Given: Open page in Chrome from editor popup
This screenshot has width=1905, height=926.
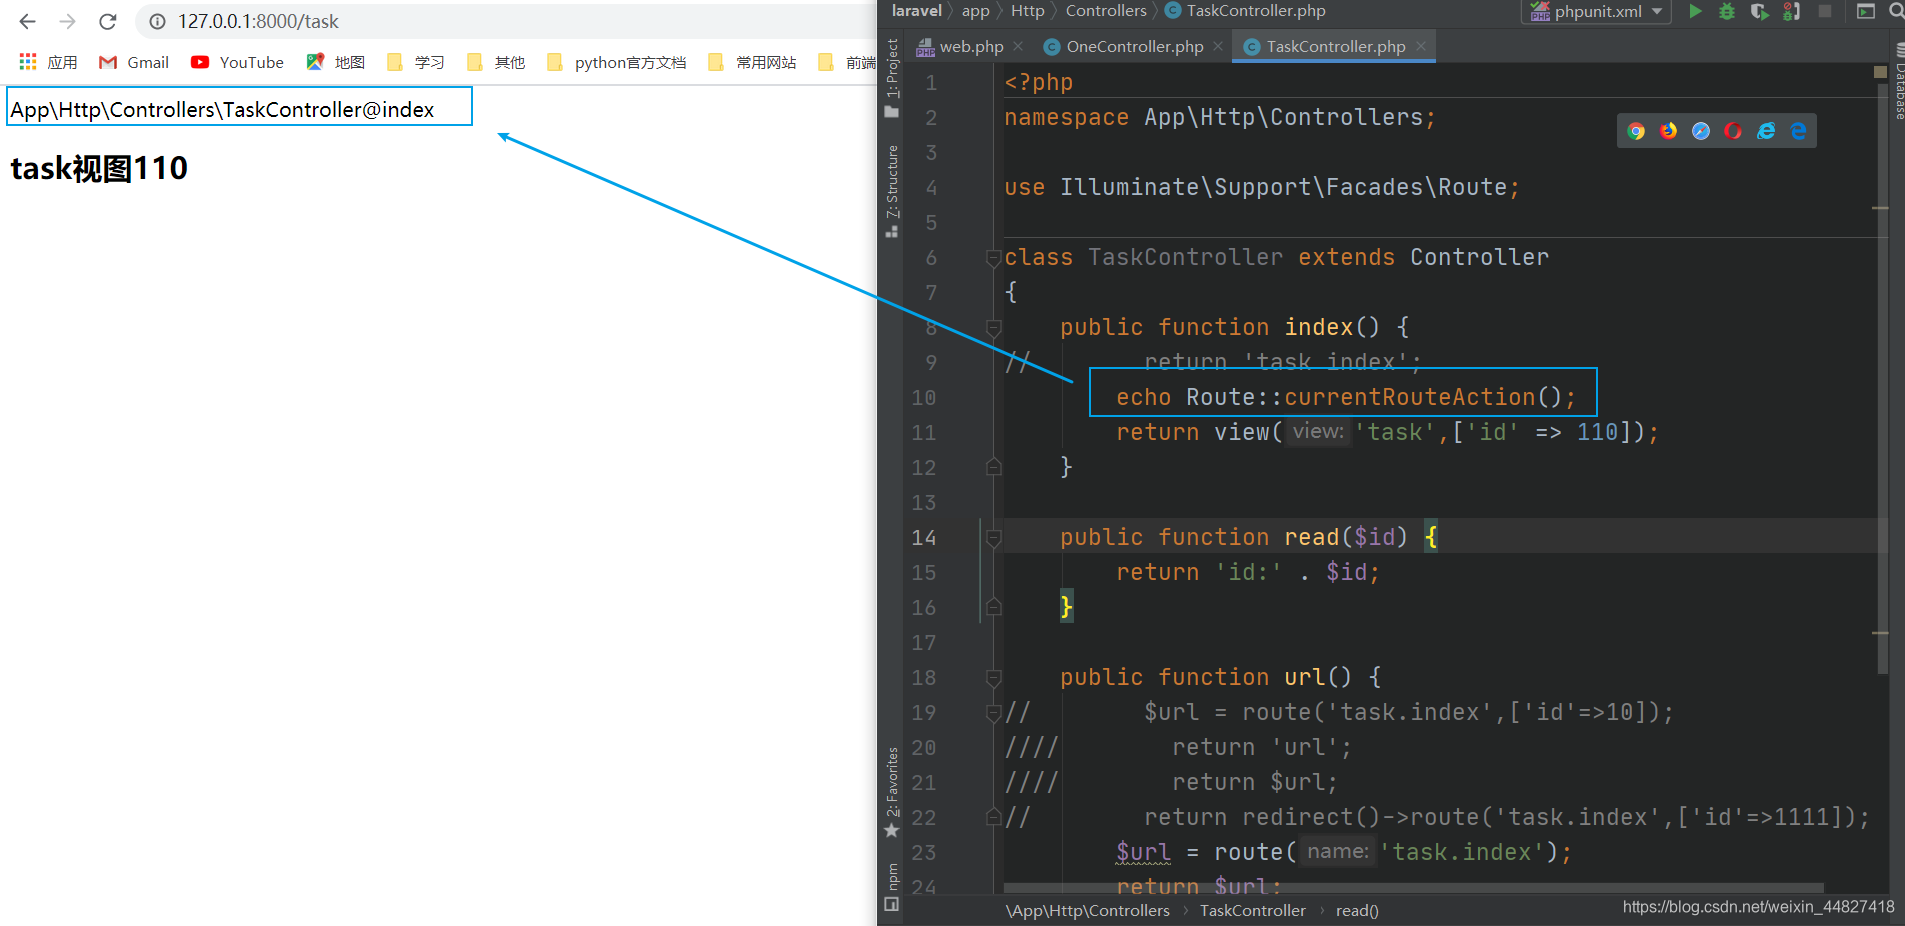Looking at the screenshot, I should coord(1636,131).
